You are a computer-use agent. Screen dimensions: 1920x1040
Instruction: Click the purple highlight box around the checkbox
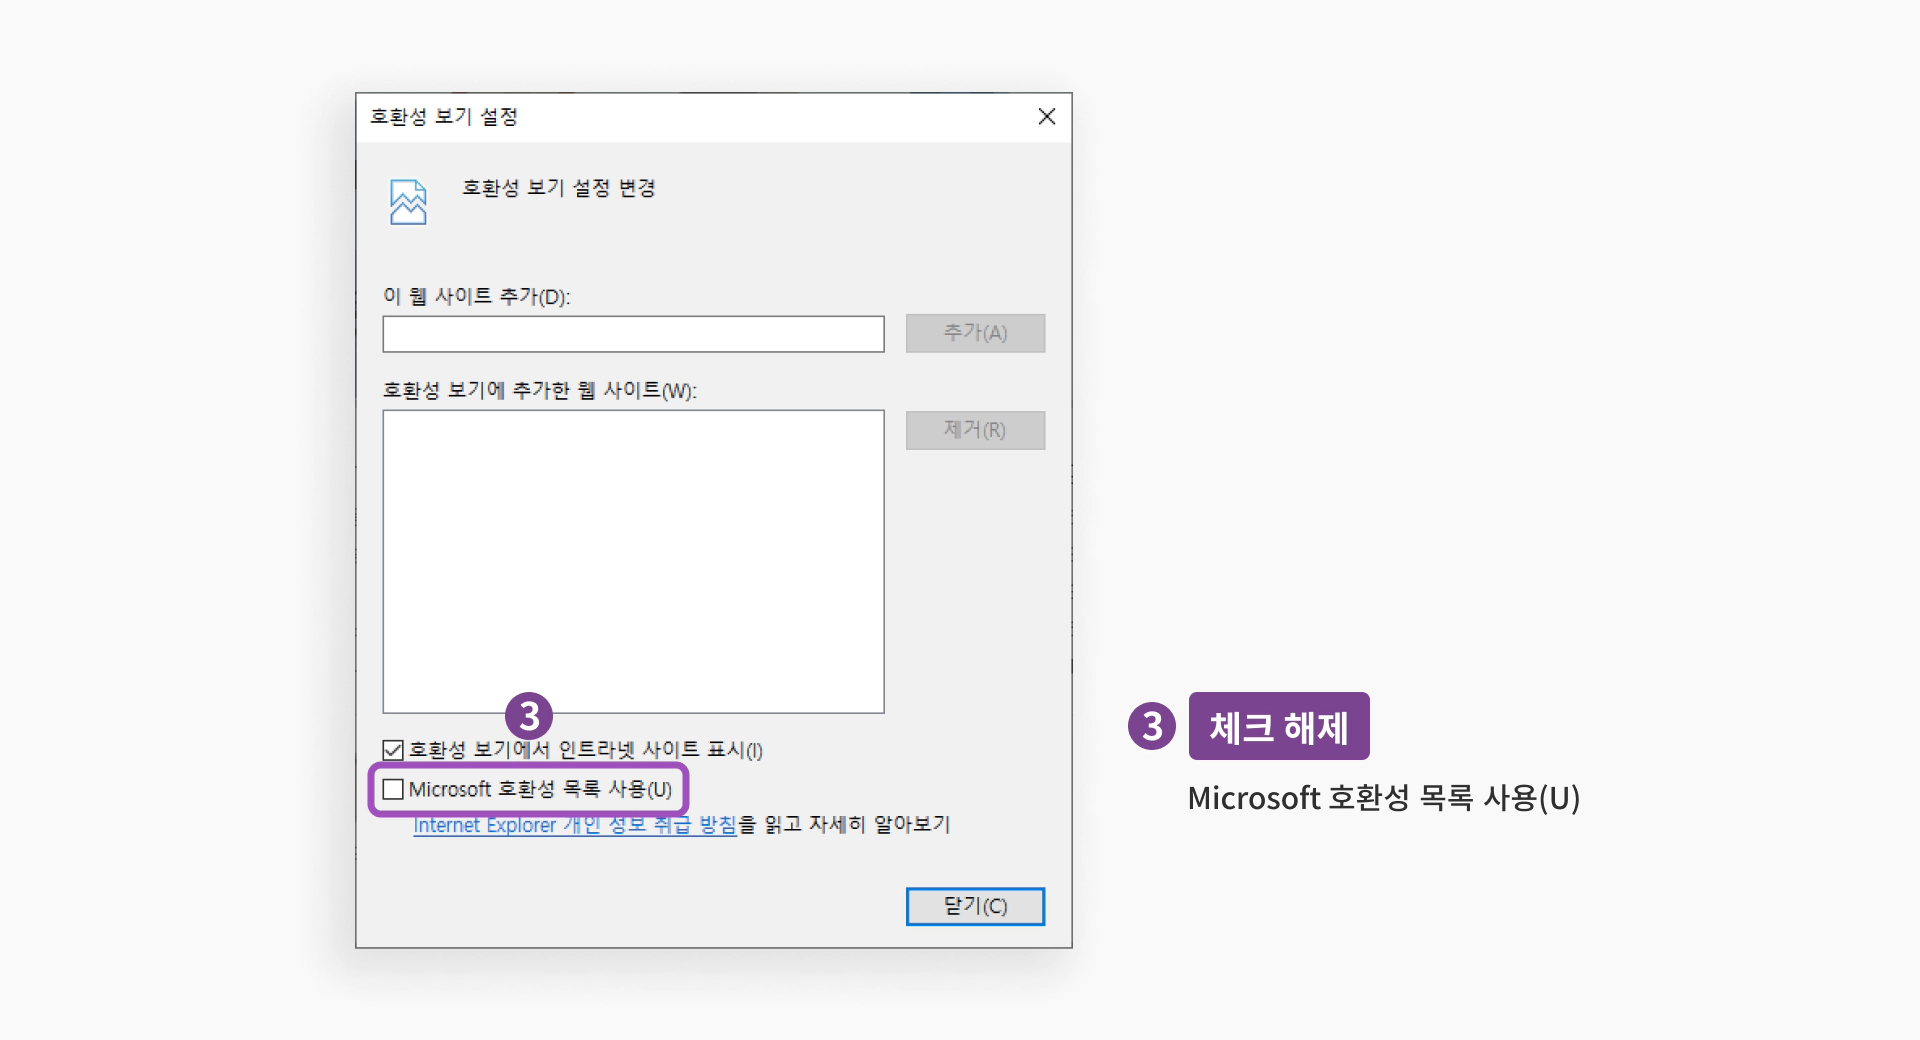[x=531, y=789]
